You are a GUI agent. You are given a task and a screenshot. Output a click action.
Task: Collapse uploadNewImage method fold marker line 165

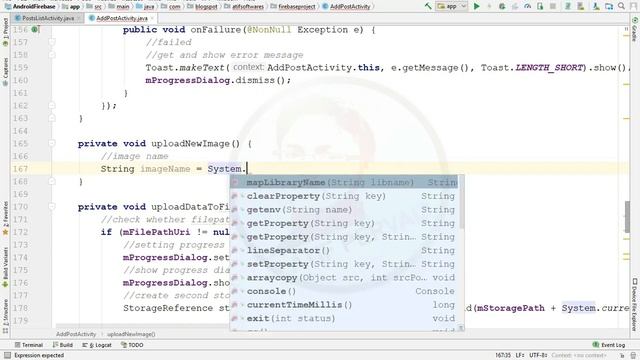pos(51,143)
